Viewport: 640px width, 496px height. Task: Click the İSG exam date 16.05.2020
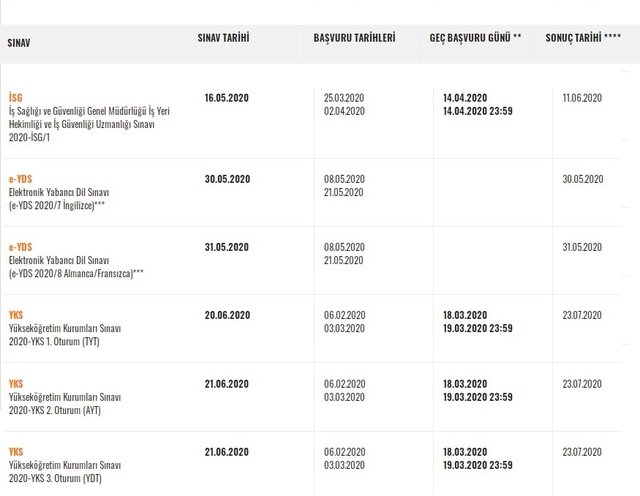pyautogui.click(x=226, y=98)
